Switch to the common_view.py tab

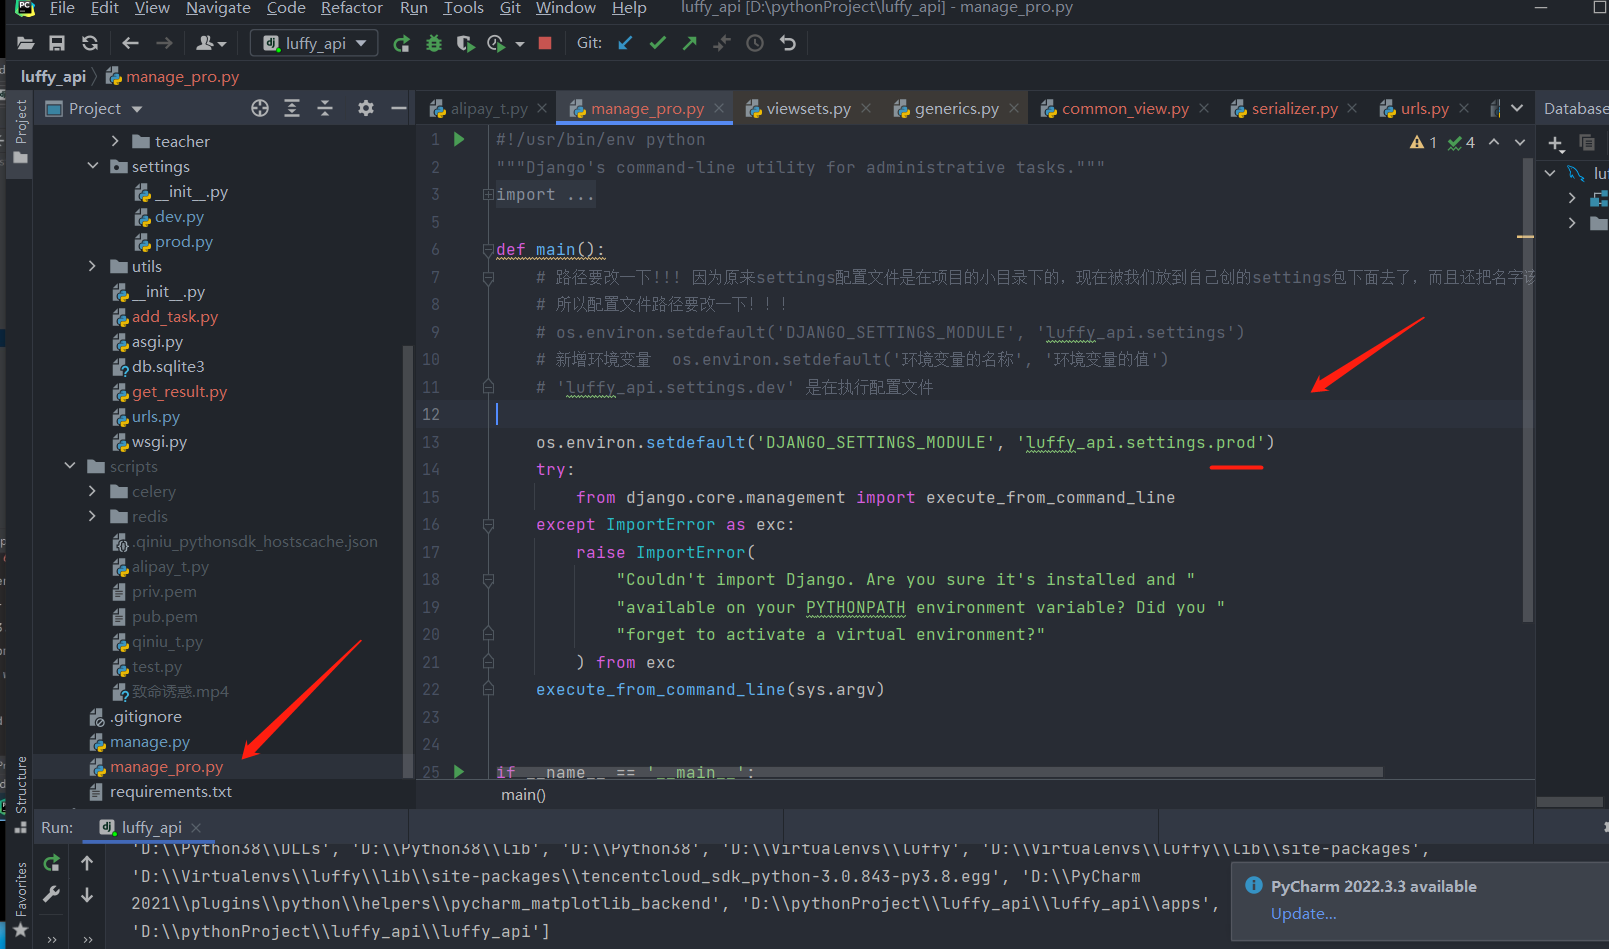[x=1125, y=108]
